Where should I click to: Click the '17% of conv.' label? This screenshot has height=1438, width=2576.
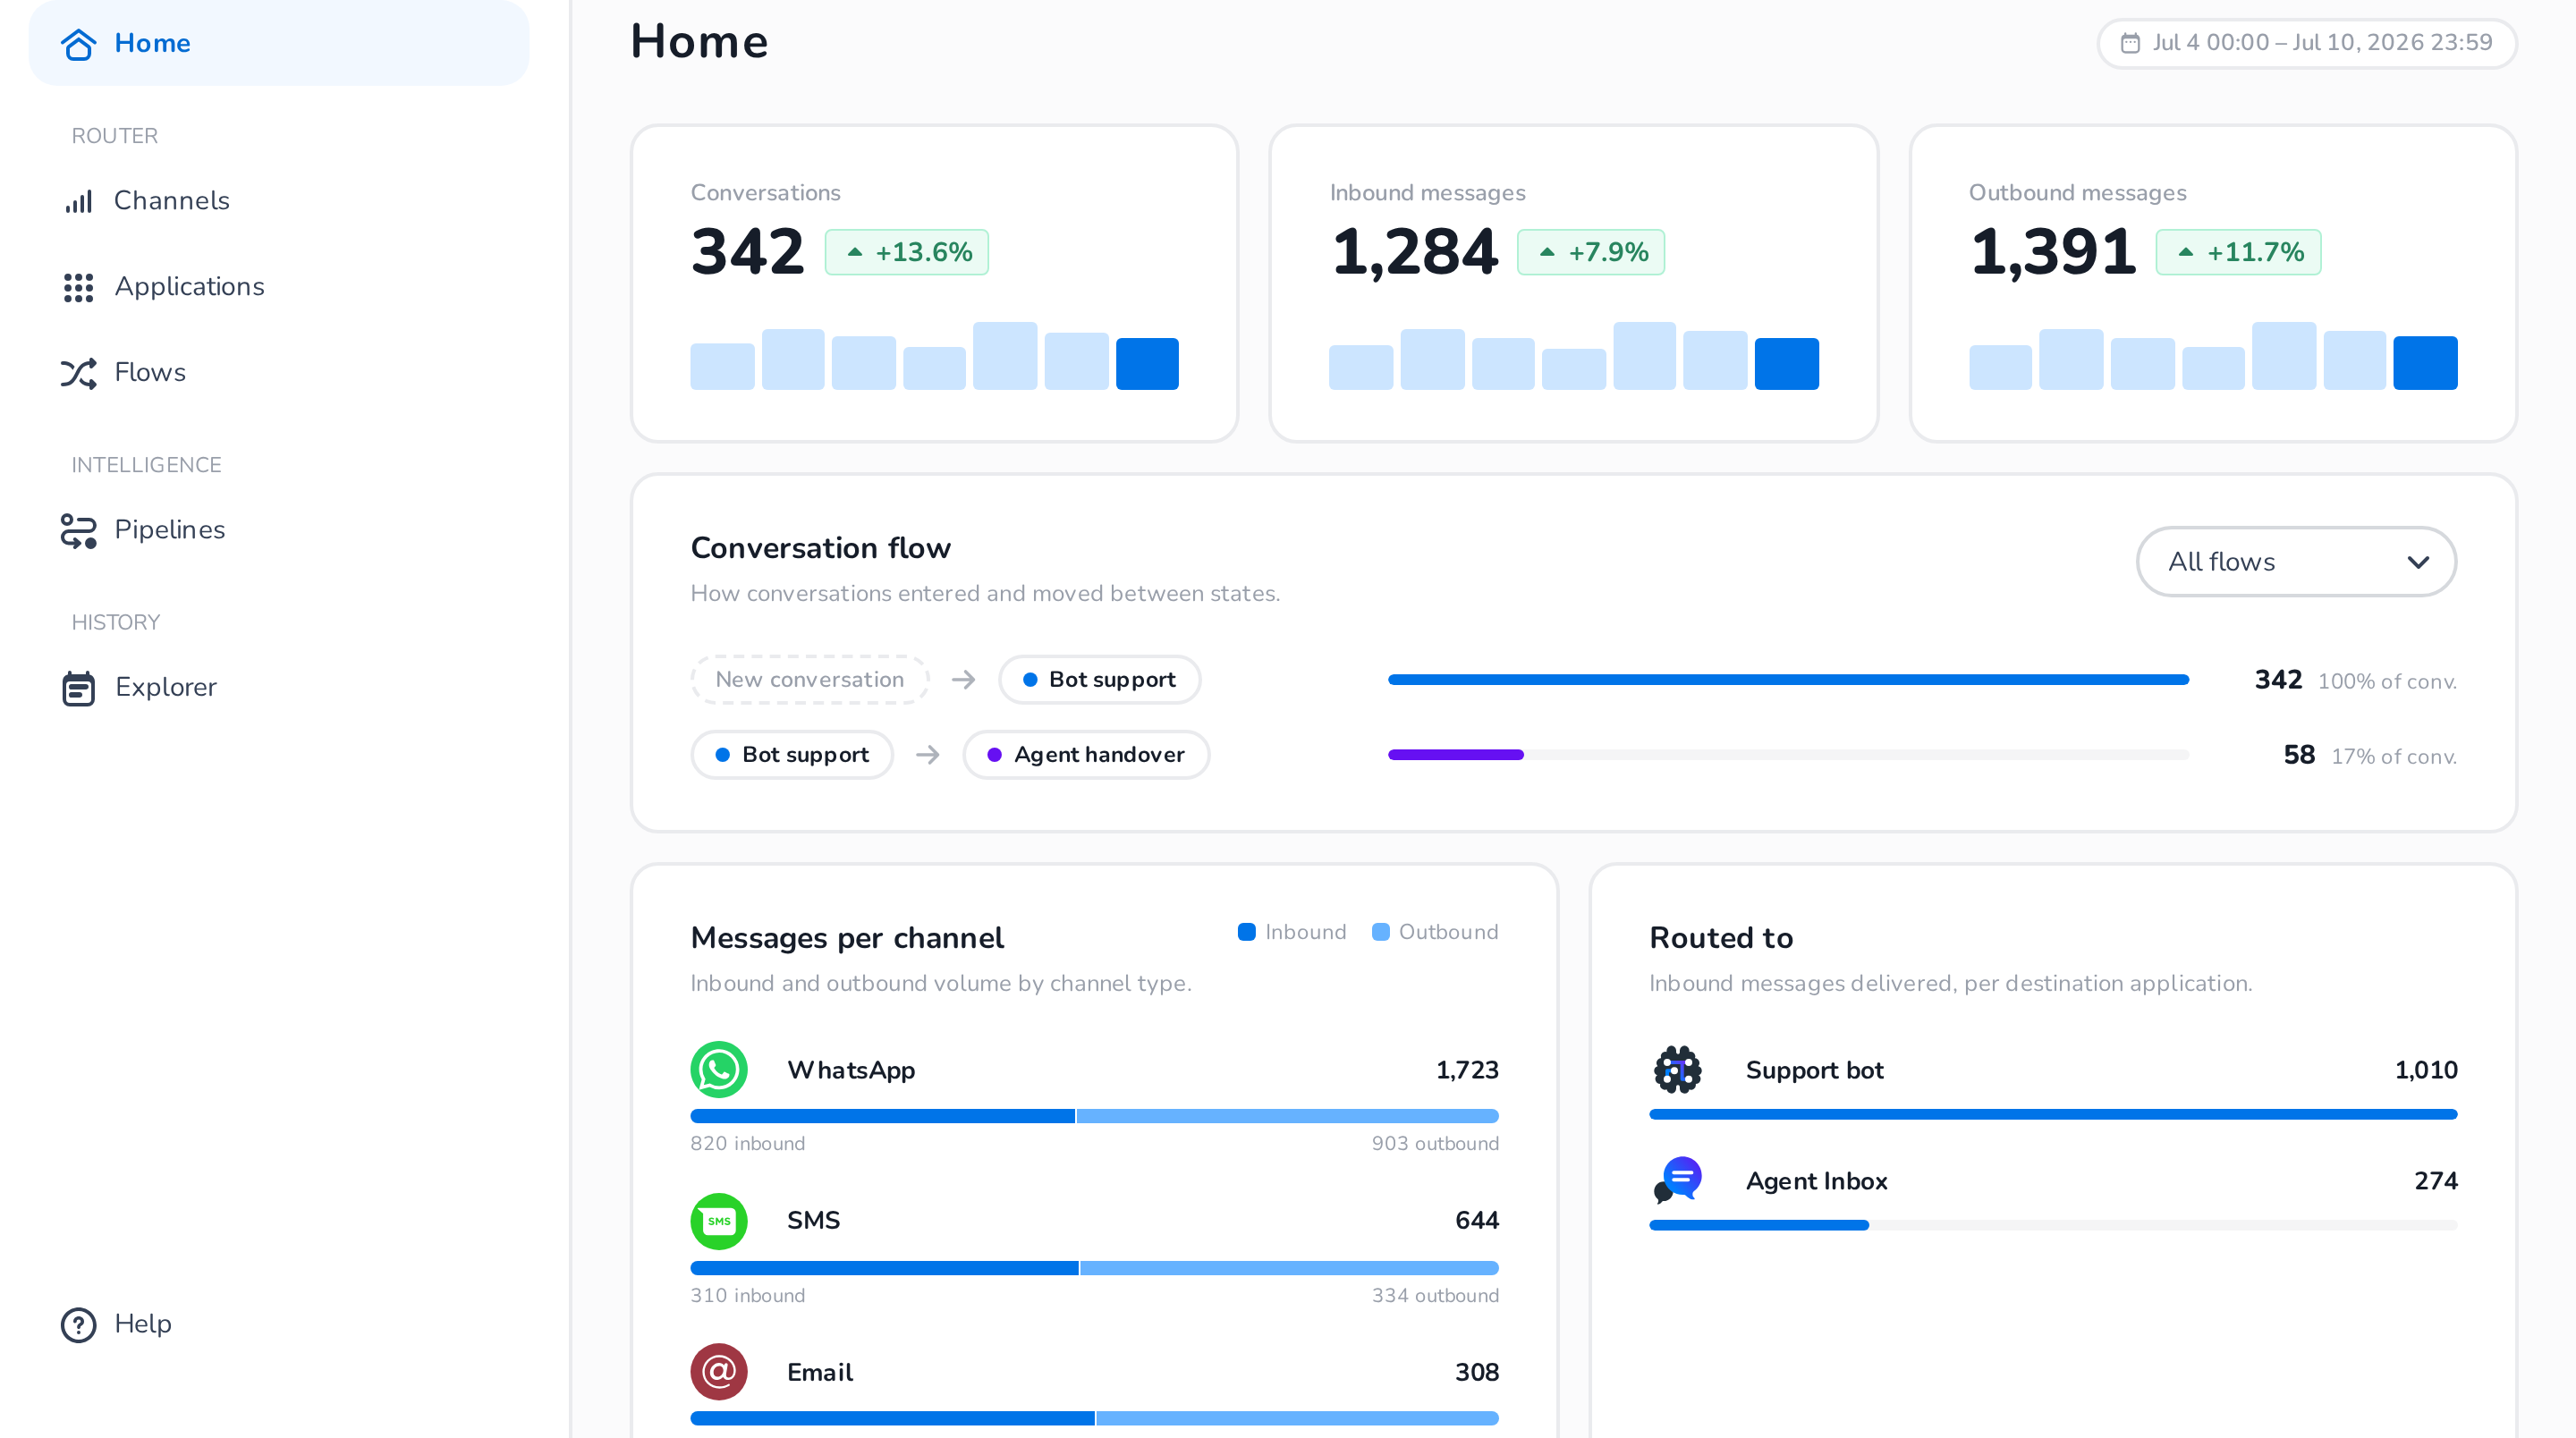2393,757
